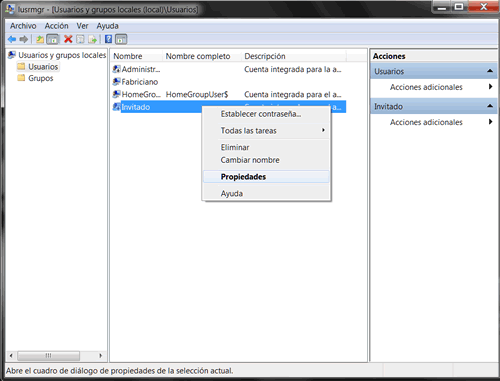Minimize the lusrmgr window

[x=442, y=7]
